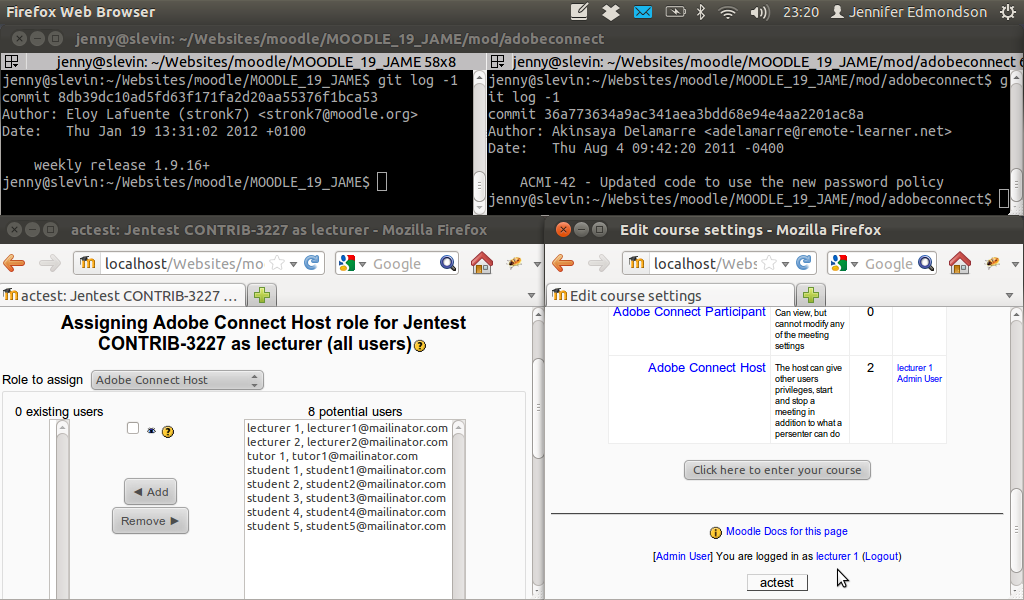
Task: Open the Admin User link in footer
Action: [x=682, y=556]
